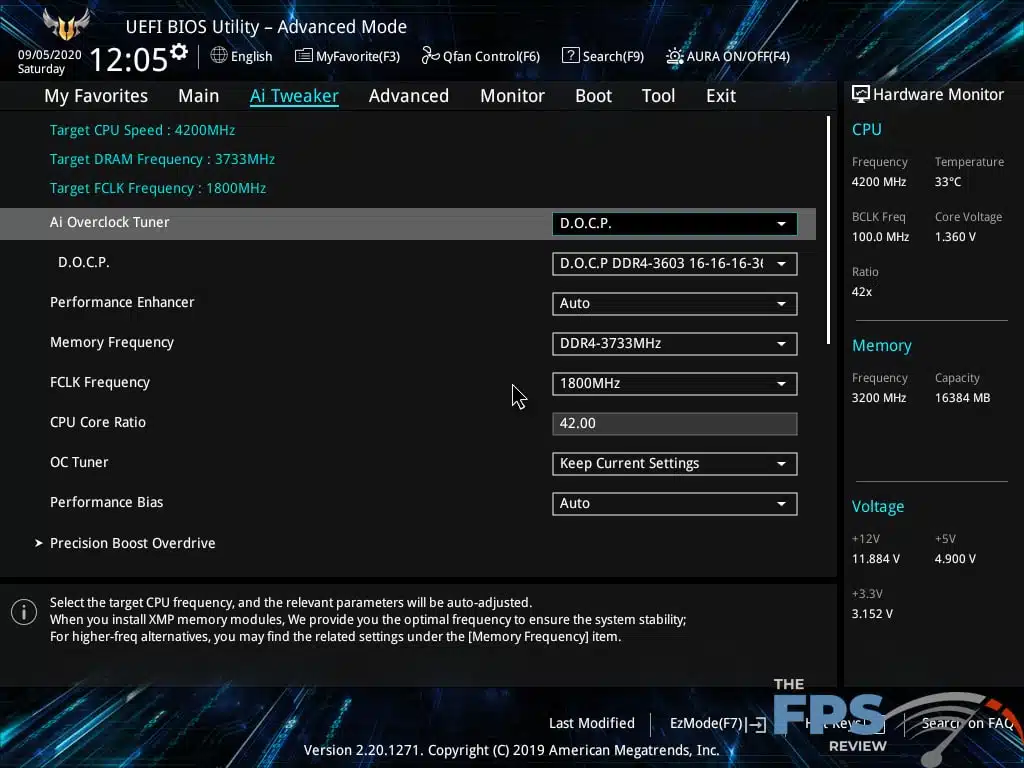Expand the Performance Enhancer dropdown

click(675, 304)
